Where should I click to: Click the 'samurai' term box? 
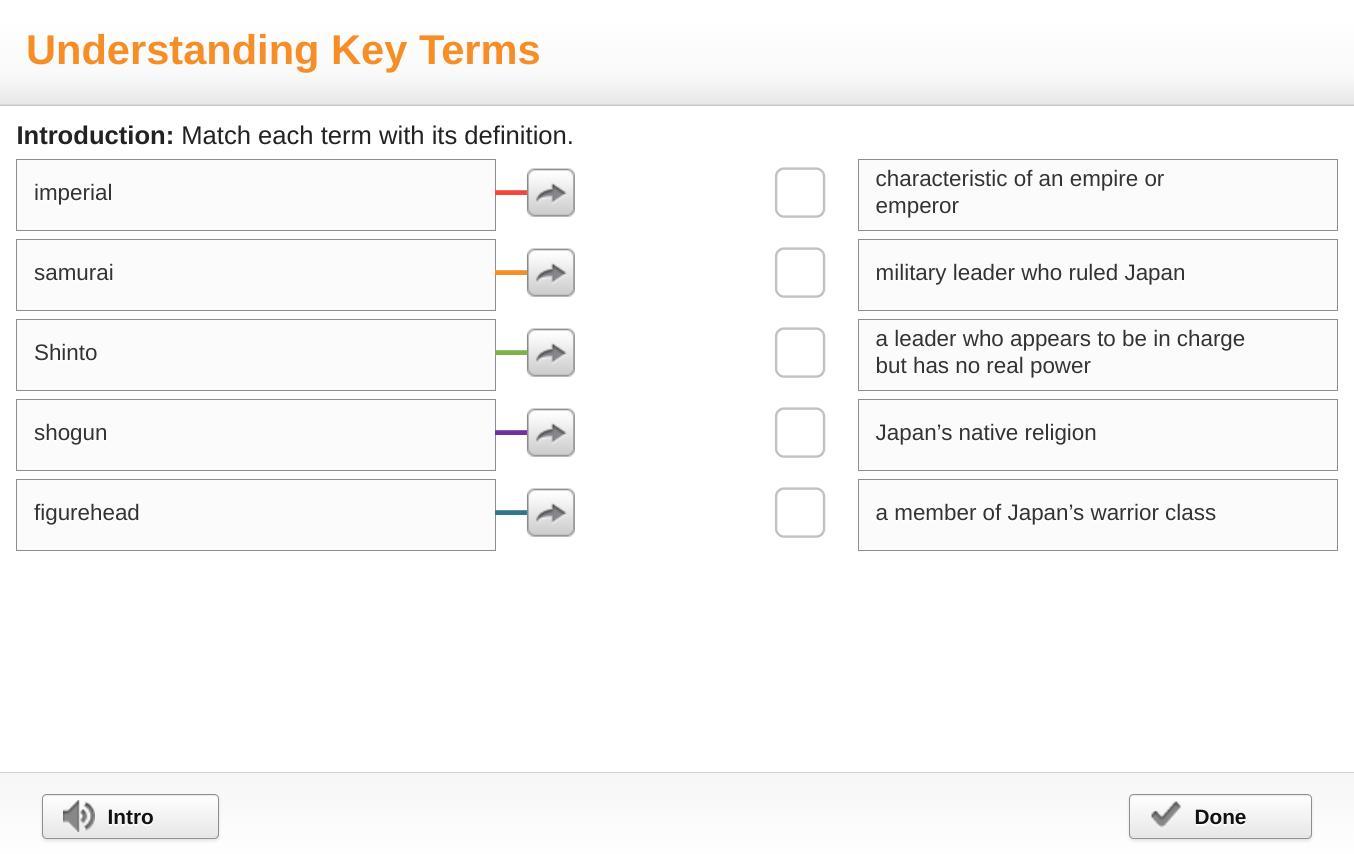click(256, 275)
